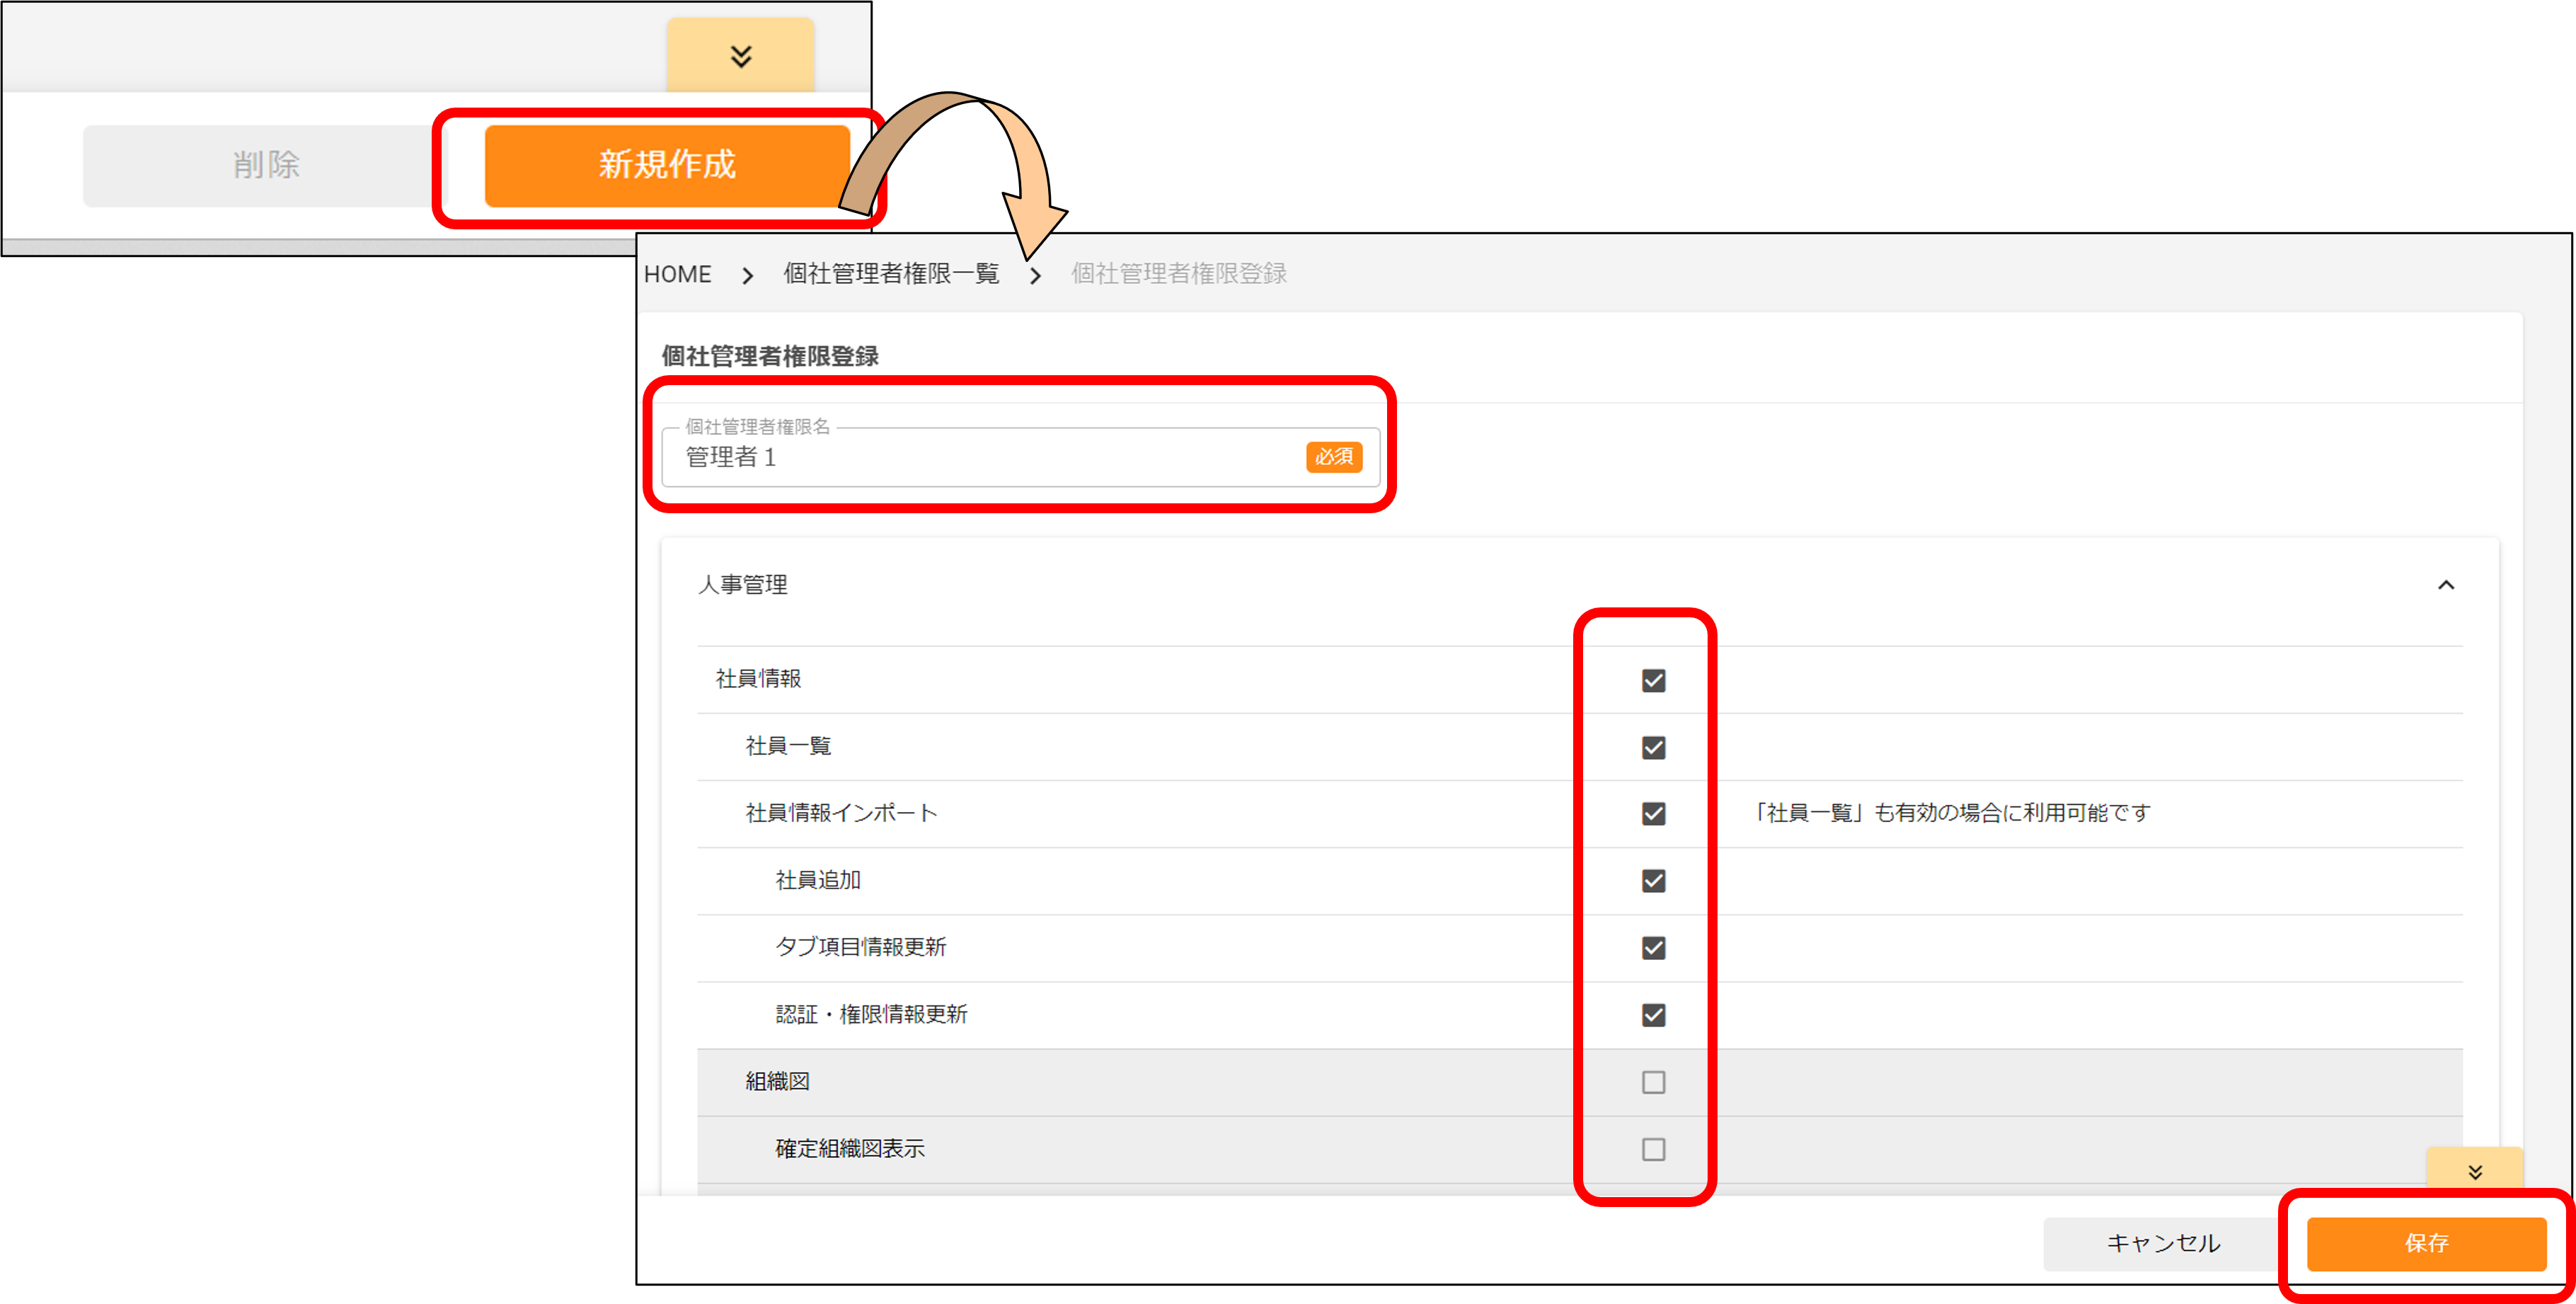Toggle 認証・権限情報更新 checkbox
This screenshot has width=2576, height=1304.
tap(1653, 1015)
